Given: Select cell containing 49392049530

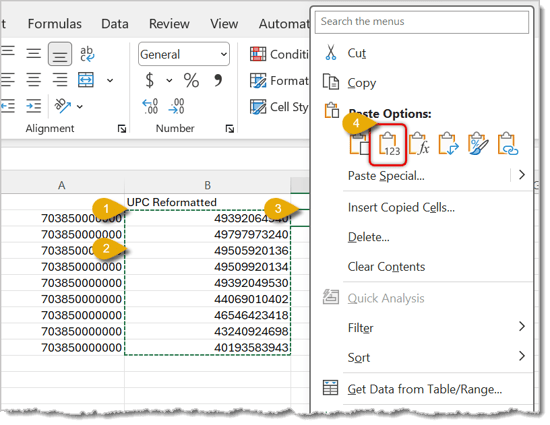Looking at the screenshot, I should click(x=208, y=283).
